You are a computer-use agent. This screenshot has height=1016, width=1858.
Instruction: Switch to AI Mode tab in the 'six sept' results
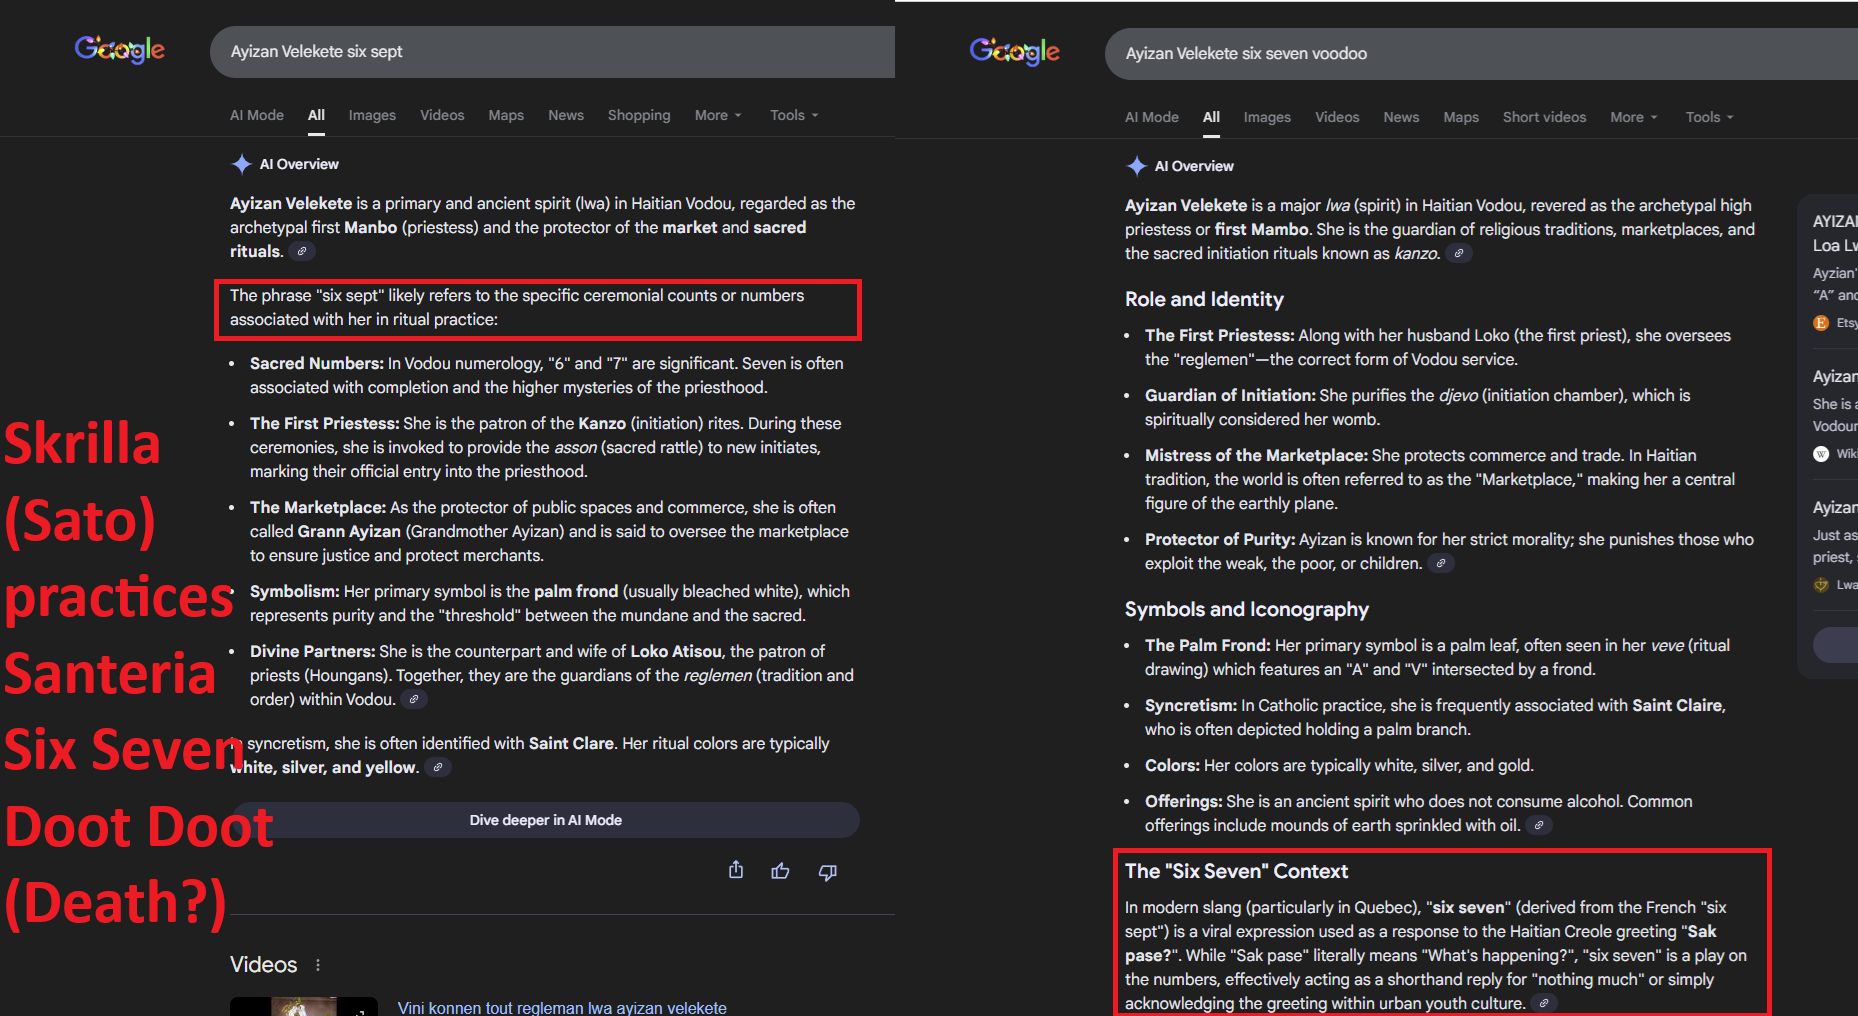click(257, 115)
